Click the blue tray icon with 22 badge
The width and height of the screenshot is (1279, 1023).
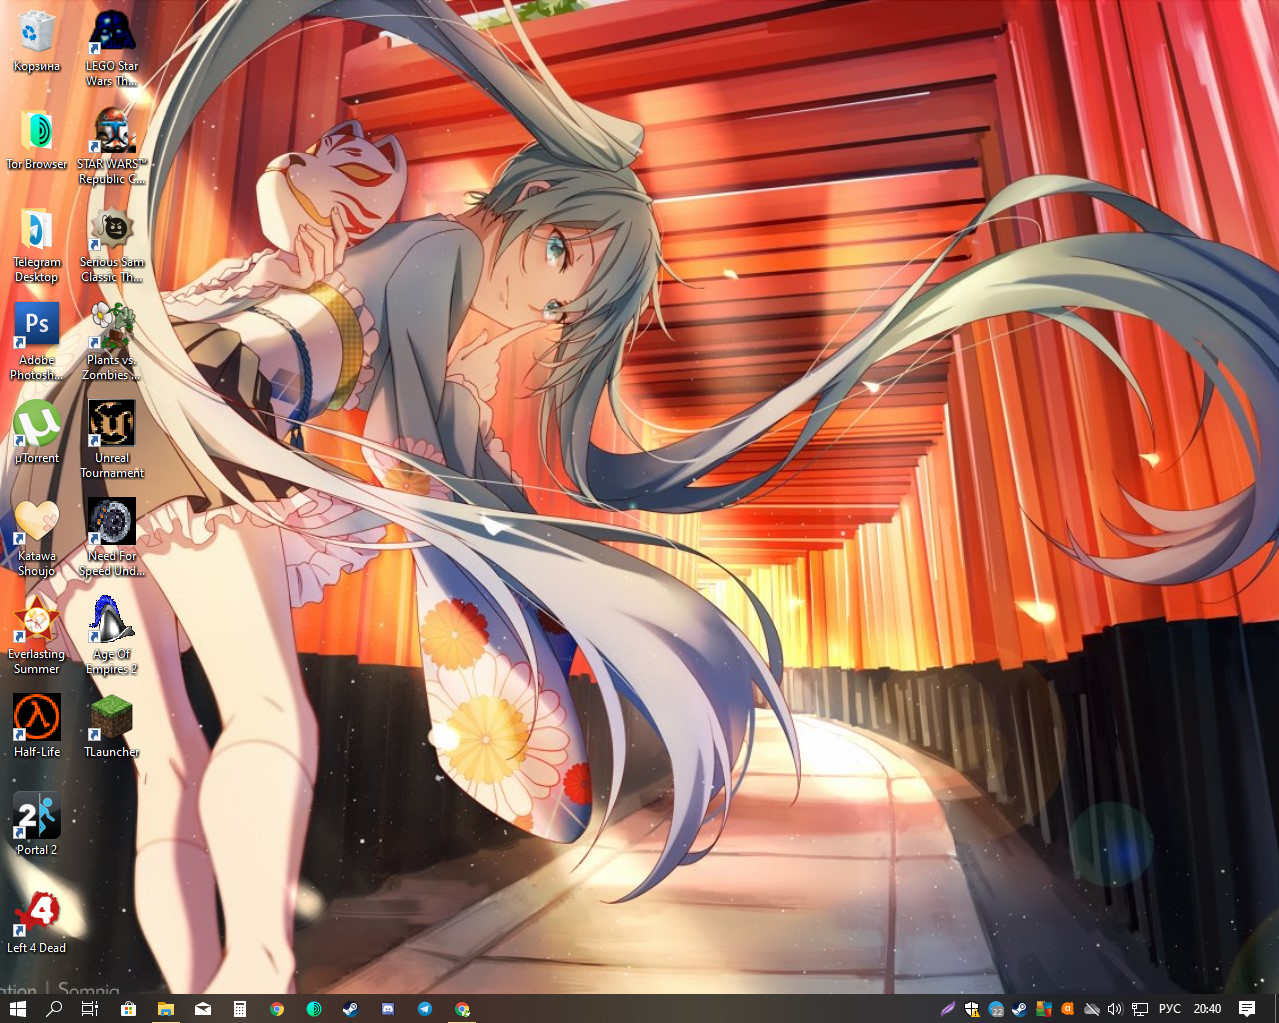coord(996,1009)
